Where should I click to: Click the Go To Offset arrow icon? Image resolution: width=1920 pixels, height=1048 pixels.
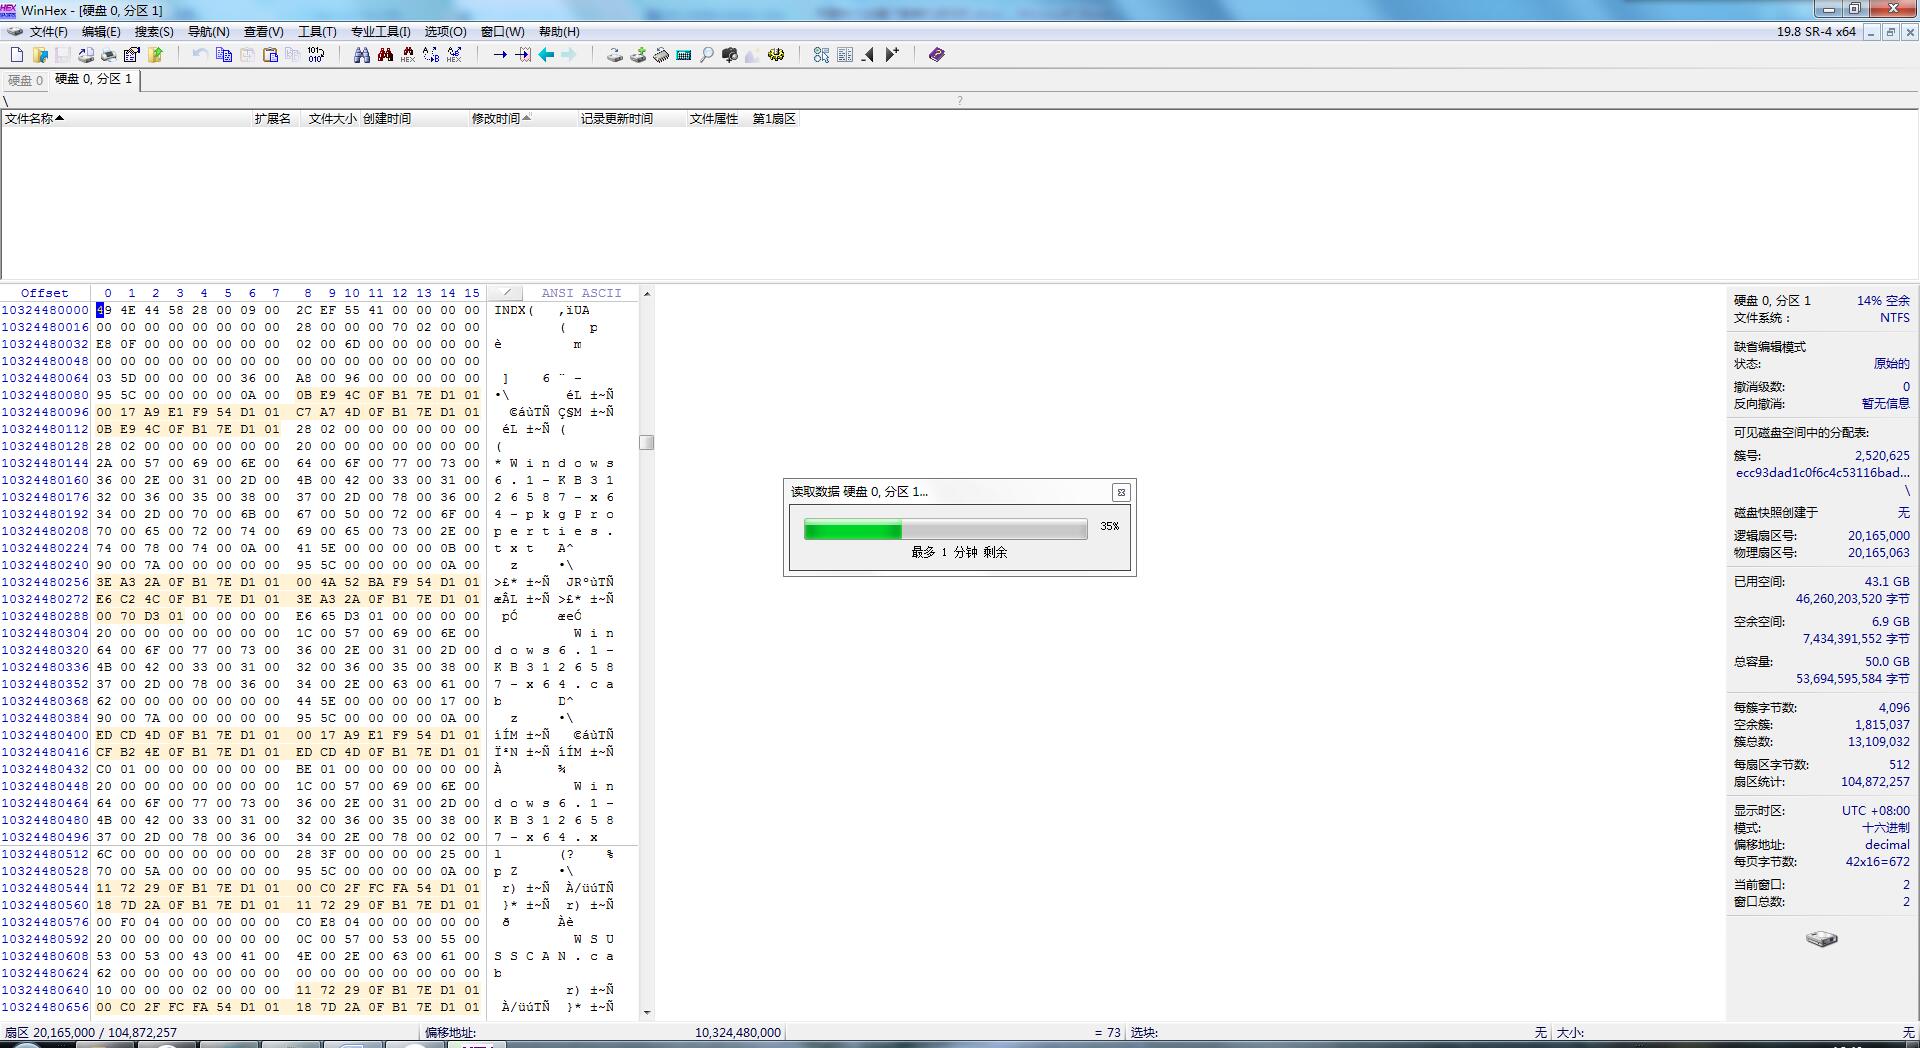click(x=500, y=55)
